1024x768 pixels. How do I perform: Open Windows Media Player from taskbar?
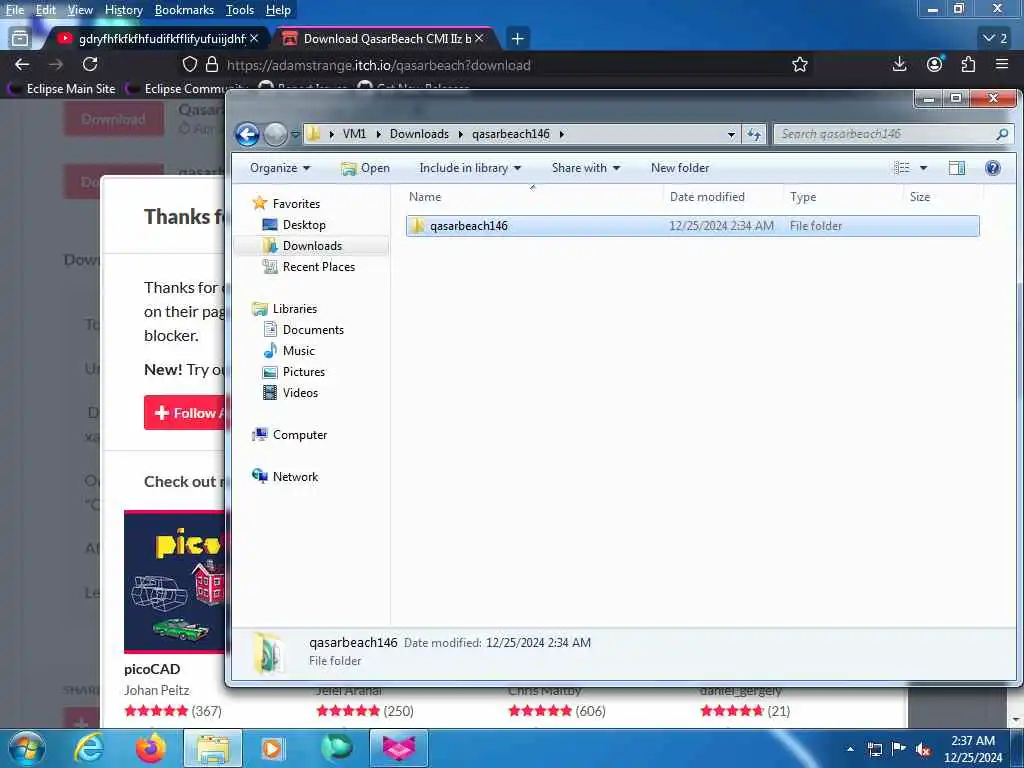click(x=272, y=748)
